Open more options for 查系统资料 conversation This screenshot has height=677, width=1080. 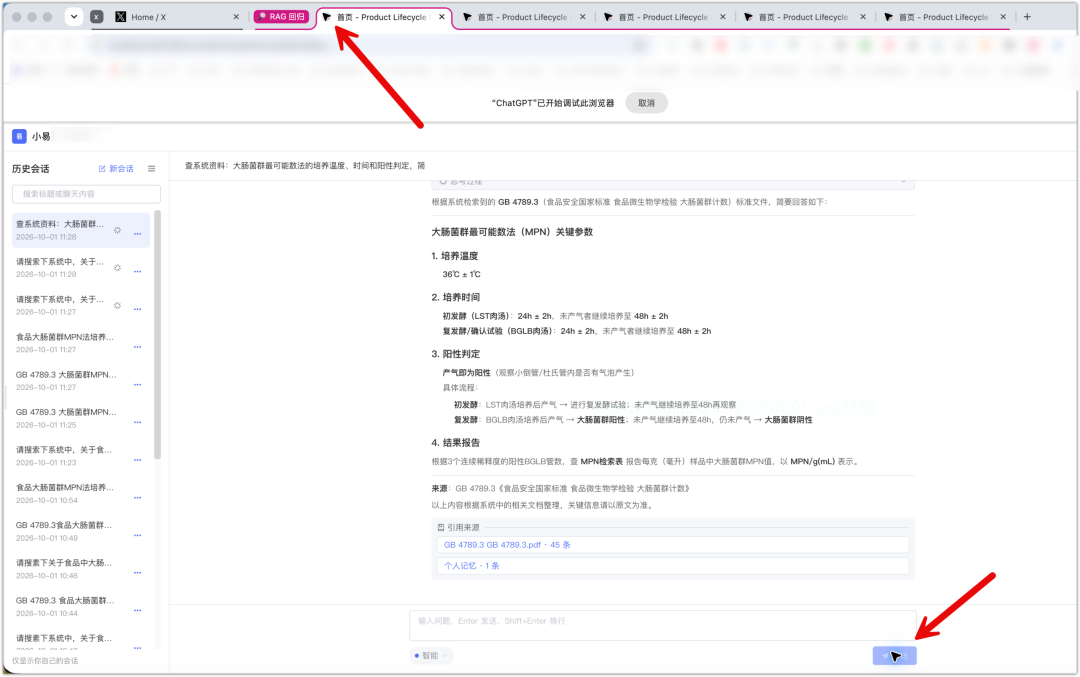(137, 234)
